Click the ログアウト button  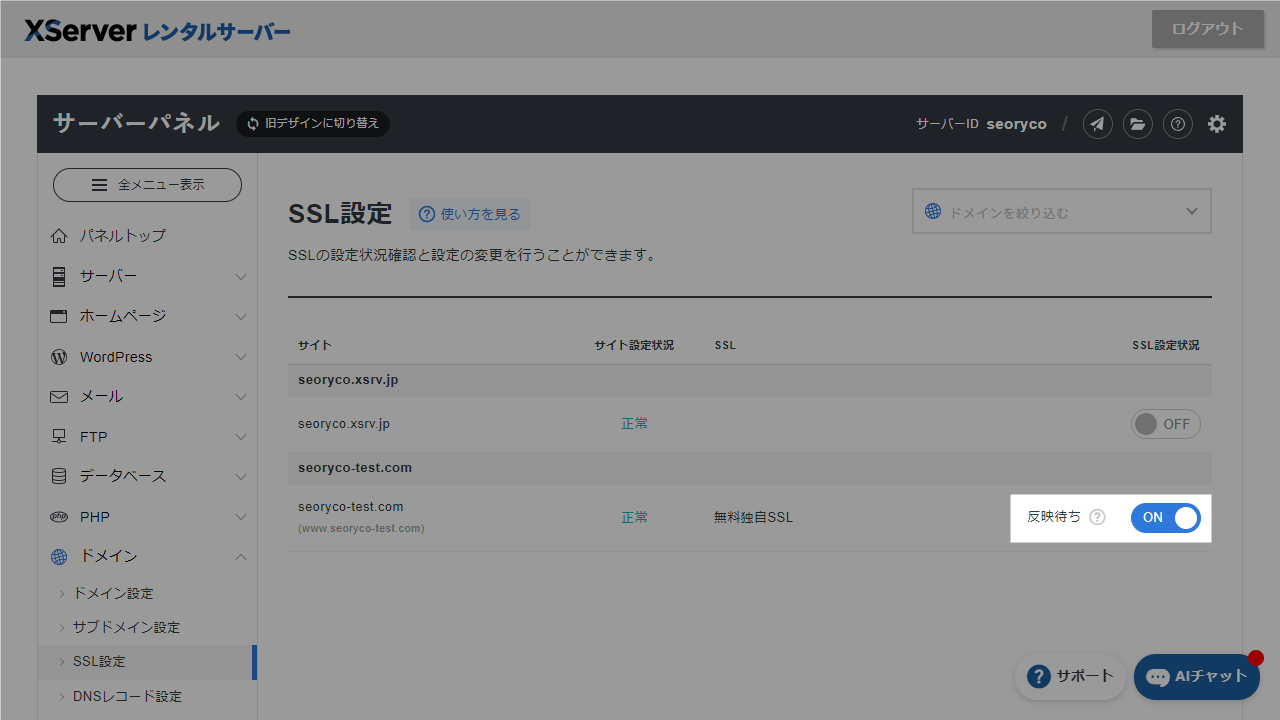tap(1207, 29)
